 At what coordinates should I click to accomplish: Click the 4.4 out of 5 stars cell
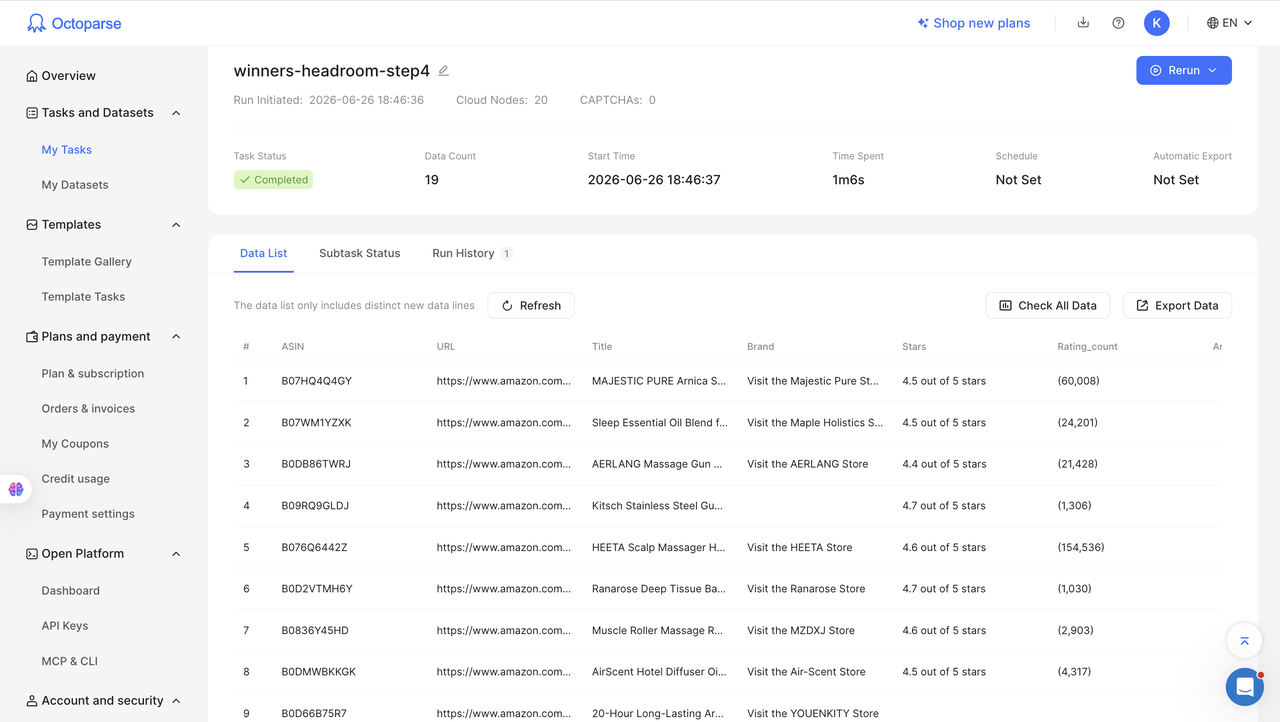[x=944, y=464]
